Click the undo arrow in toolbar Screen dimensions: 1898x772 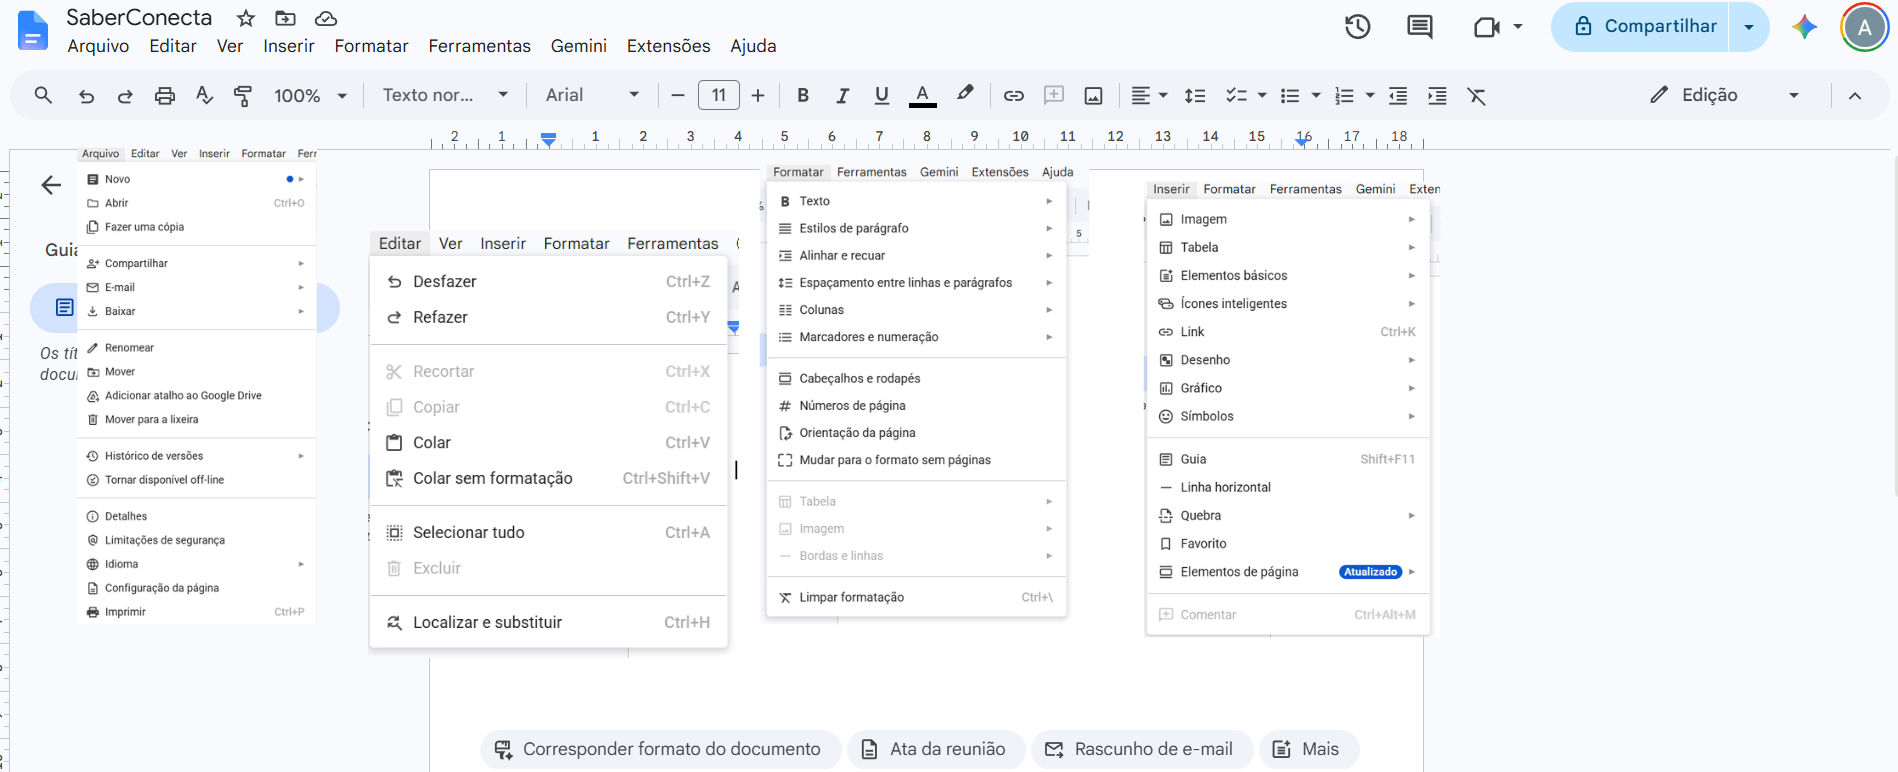pos(87,96)
